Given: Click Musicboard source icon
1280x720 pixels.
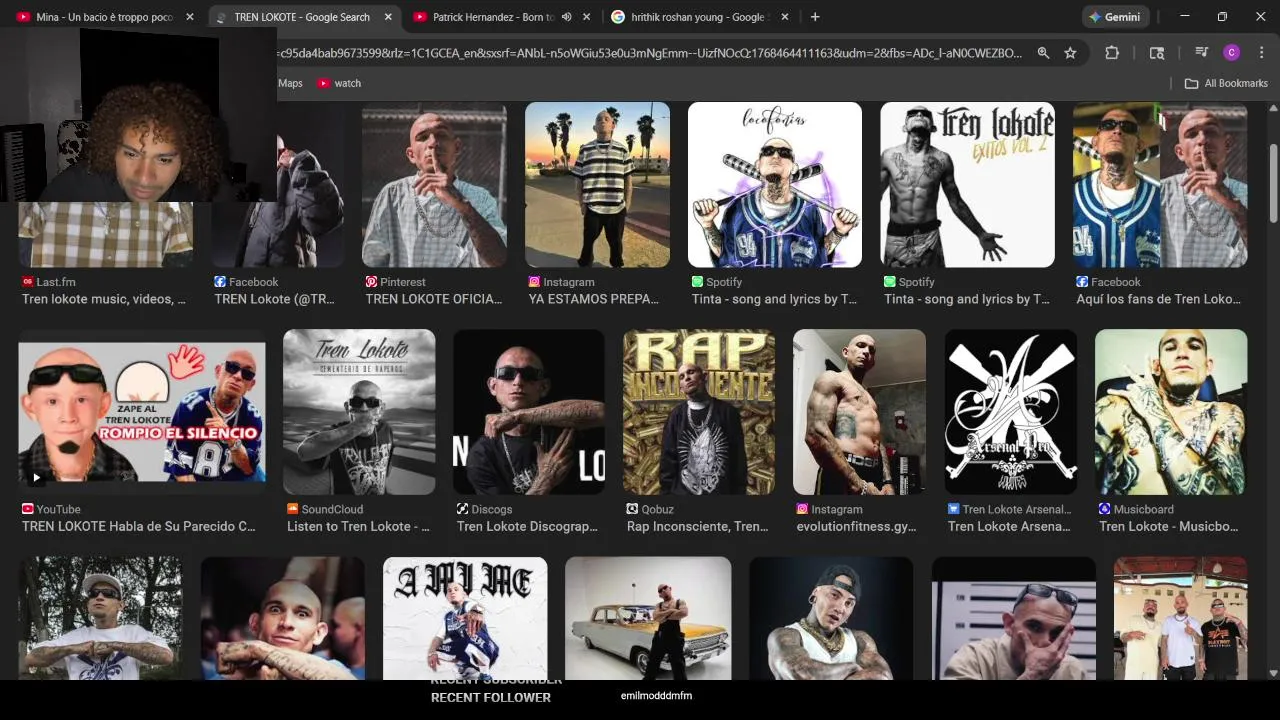Looking at the screenshot, I should [1104, 509].
